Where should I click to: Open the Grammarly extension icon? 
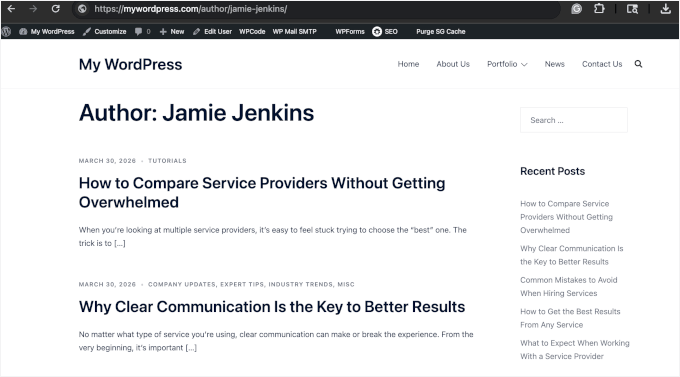pyautogui.click(x=576, y=9)
